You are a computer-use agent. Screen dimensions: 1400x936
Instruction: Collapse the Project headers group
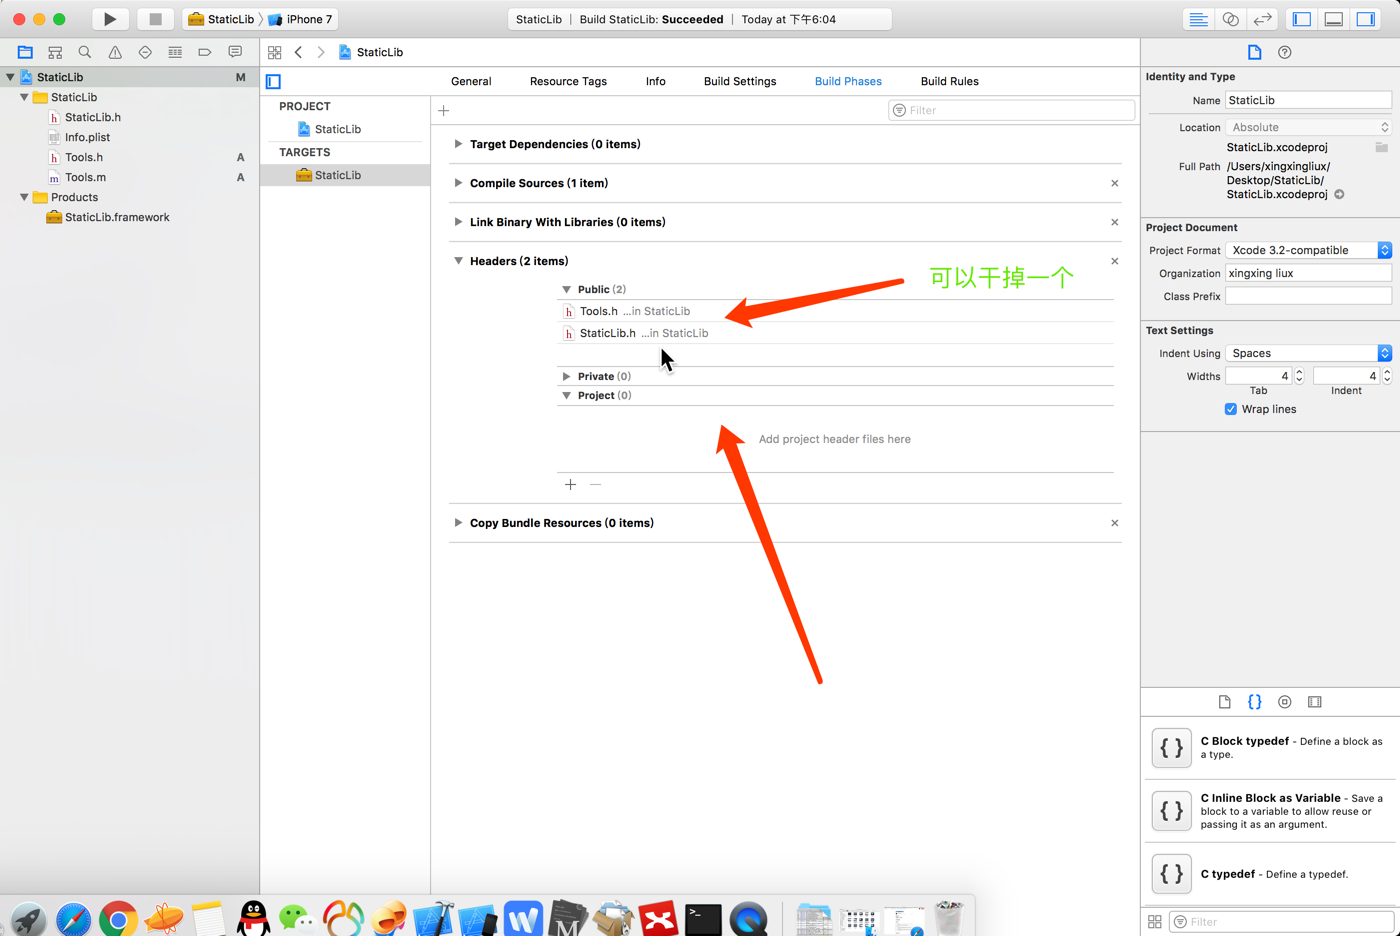click(567, 395)
